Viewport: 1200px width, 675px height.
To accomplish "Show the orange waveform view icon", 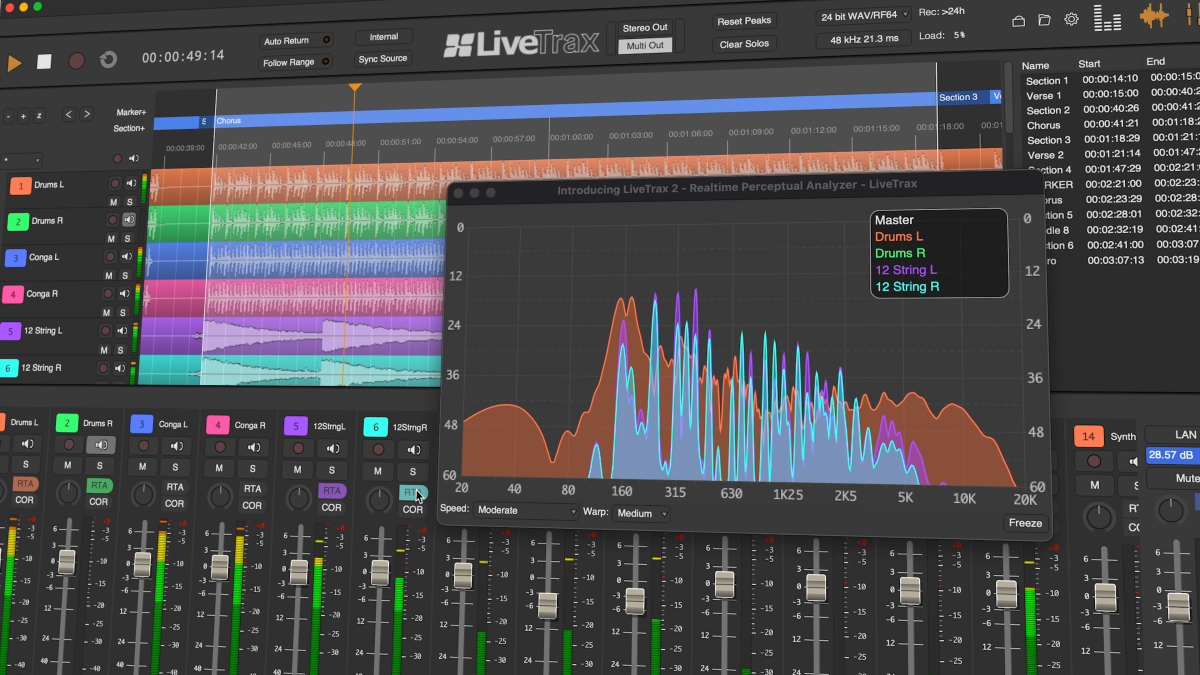I will 1154,17.
